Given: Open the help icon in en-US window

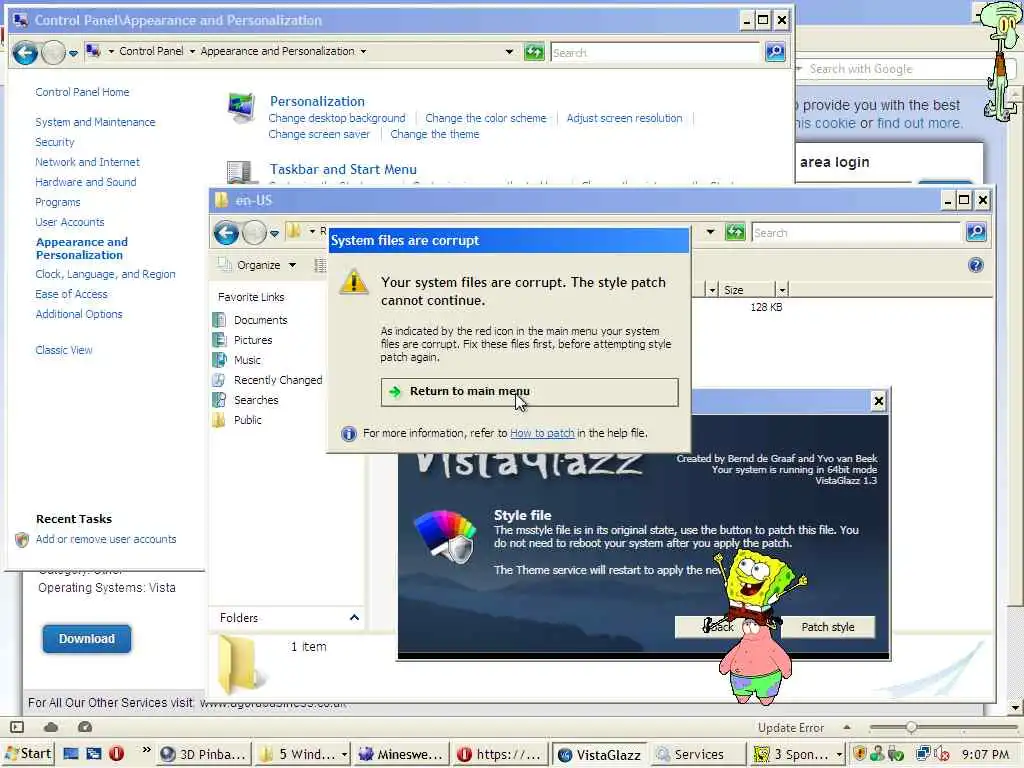Looking at the screenshot, I should 976,265.
